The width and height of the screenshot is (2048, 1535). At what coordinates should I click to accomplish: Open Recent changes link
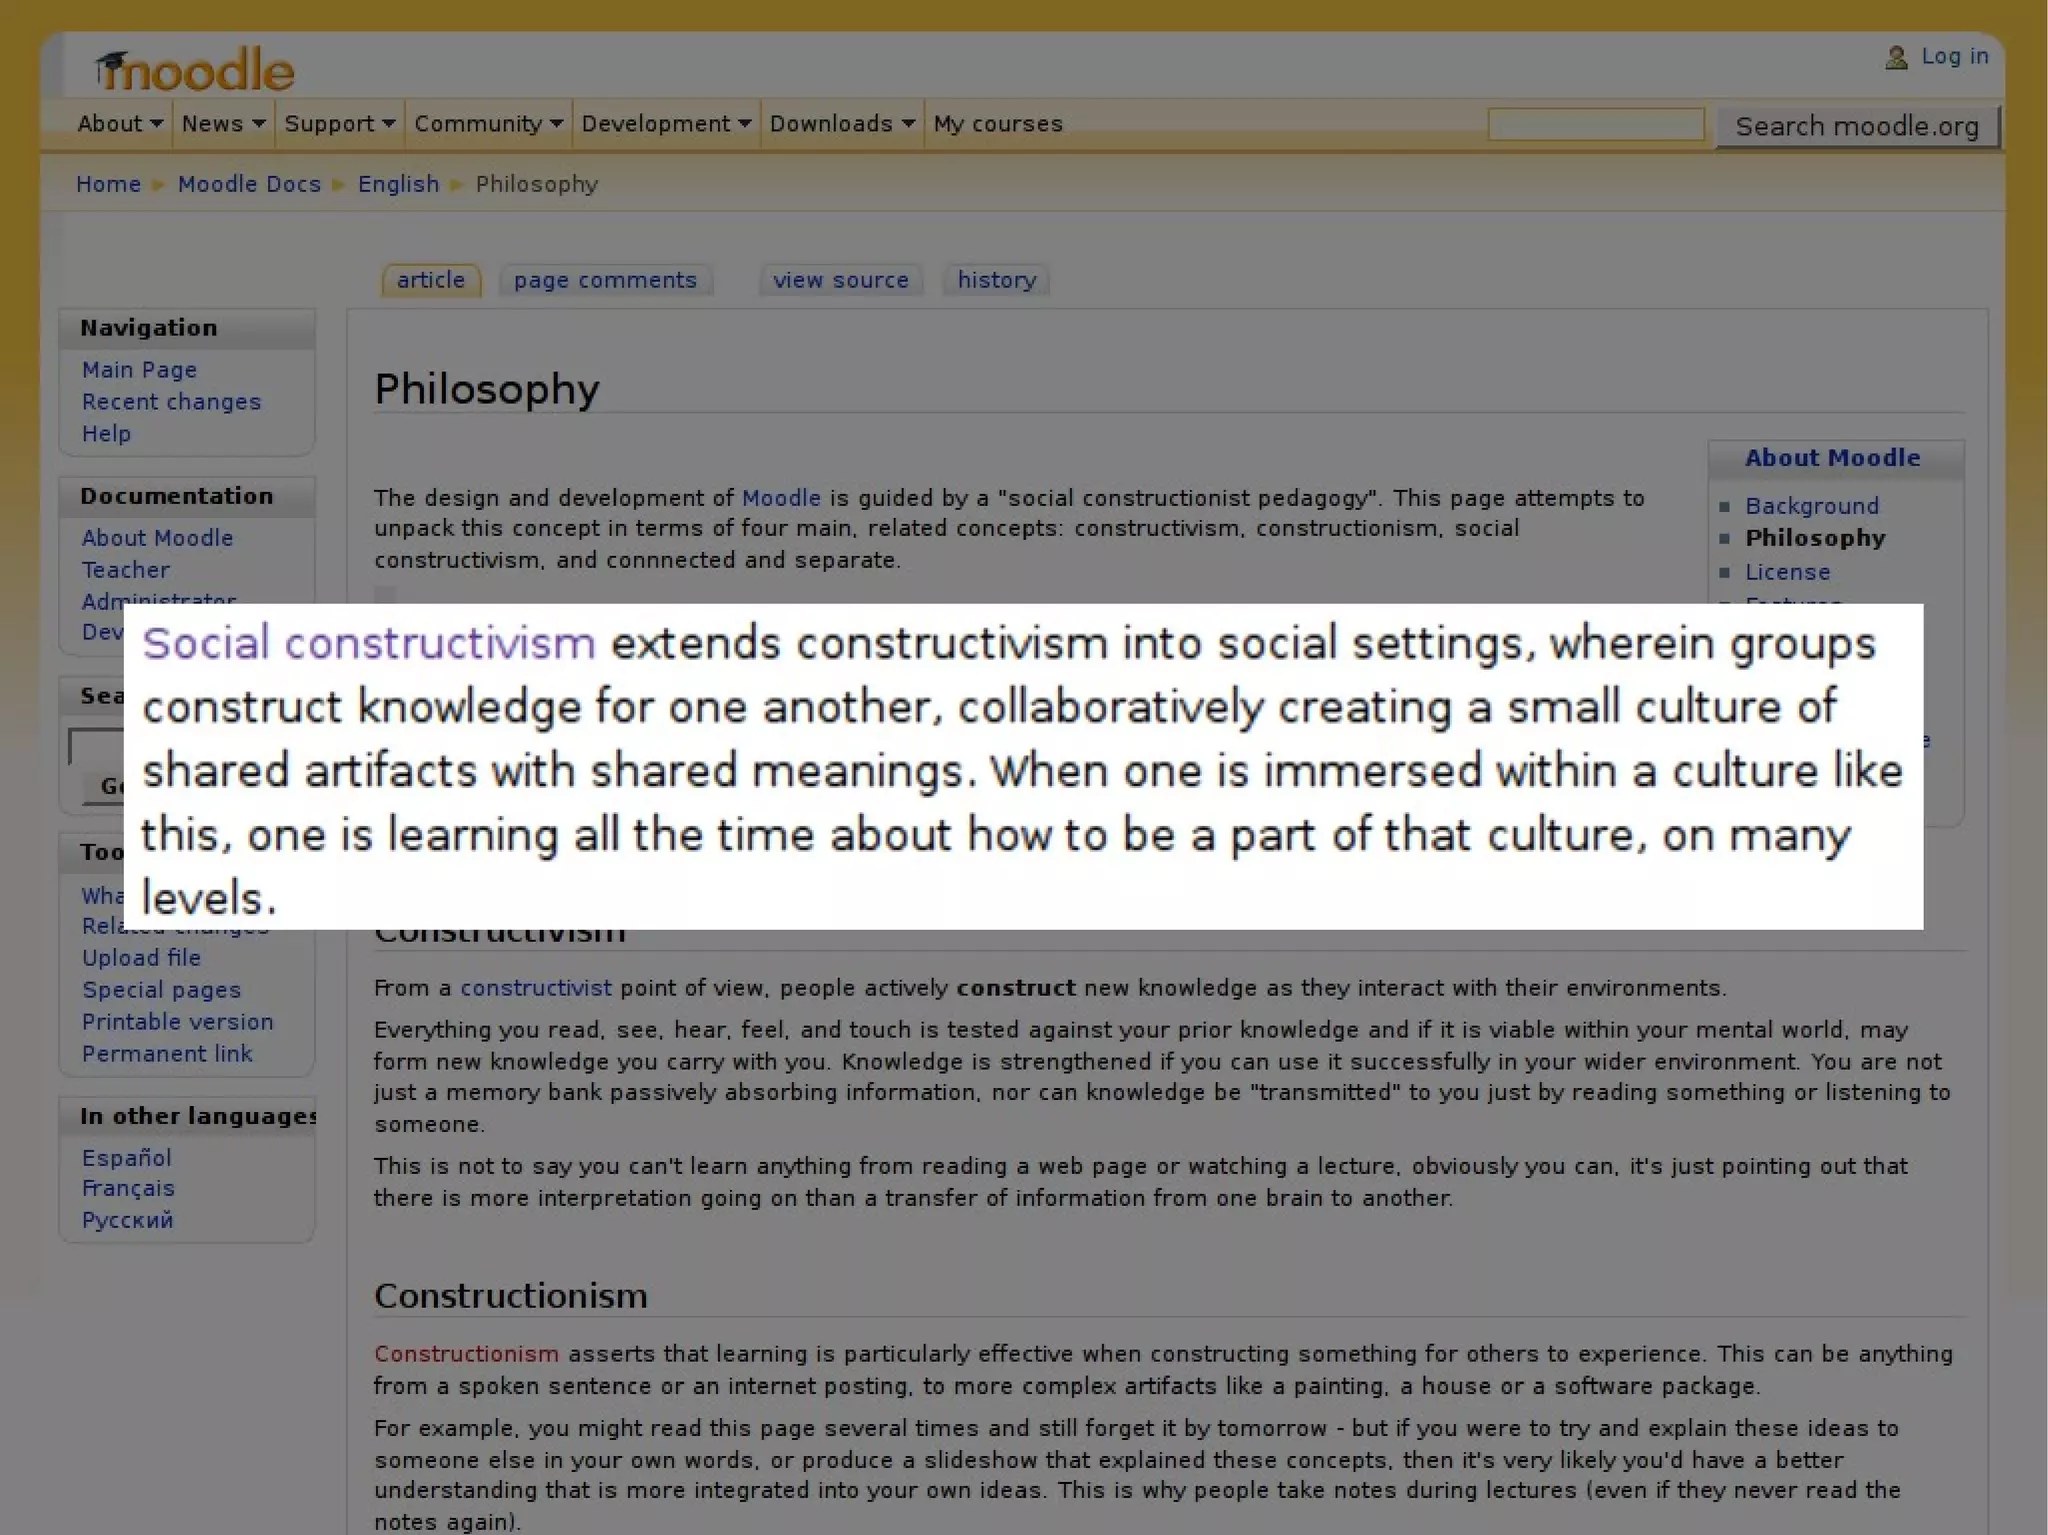click(171, 402)
